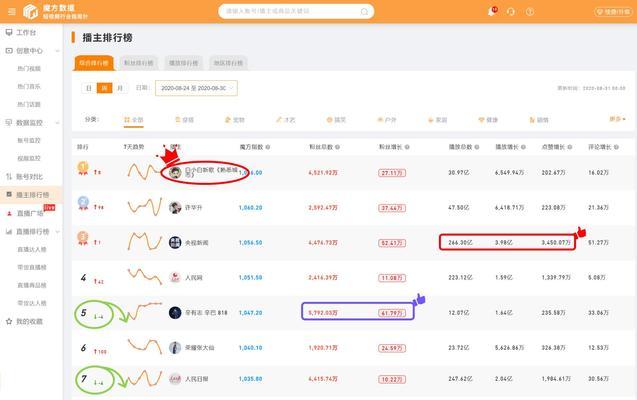This screenshot has height=400, width=637.
Task: Select the 周 (week) period toggle
Action: (x=104, y=88)
